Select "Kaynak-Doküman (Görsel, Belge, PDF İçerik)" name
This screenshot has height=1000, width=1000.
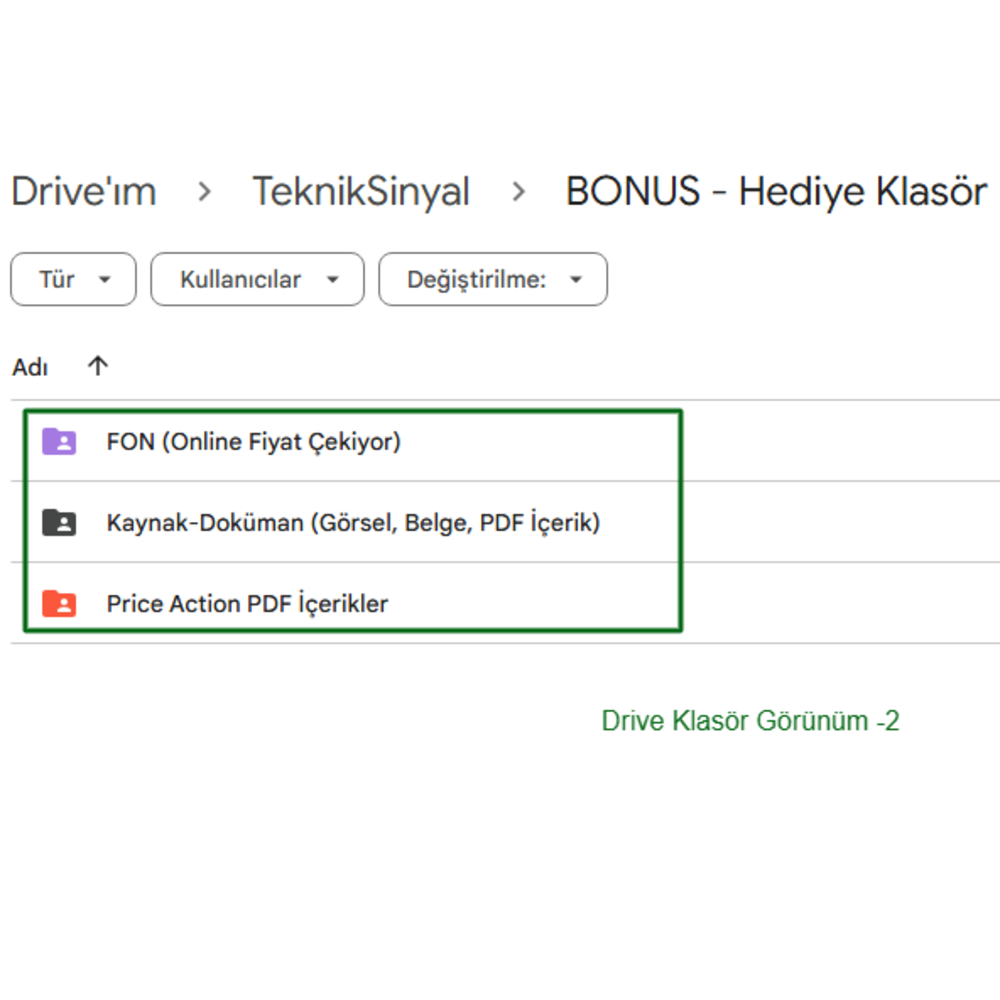pos(353,523)
